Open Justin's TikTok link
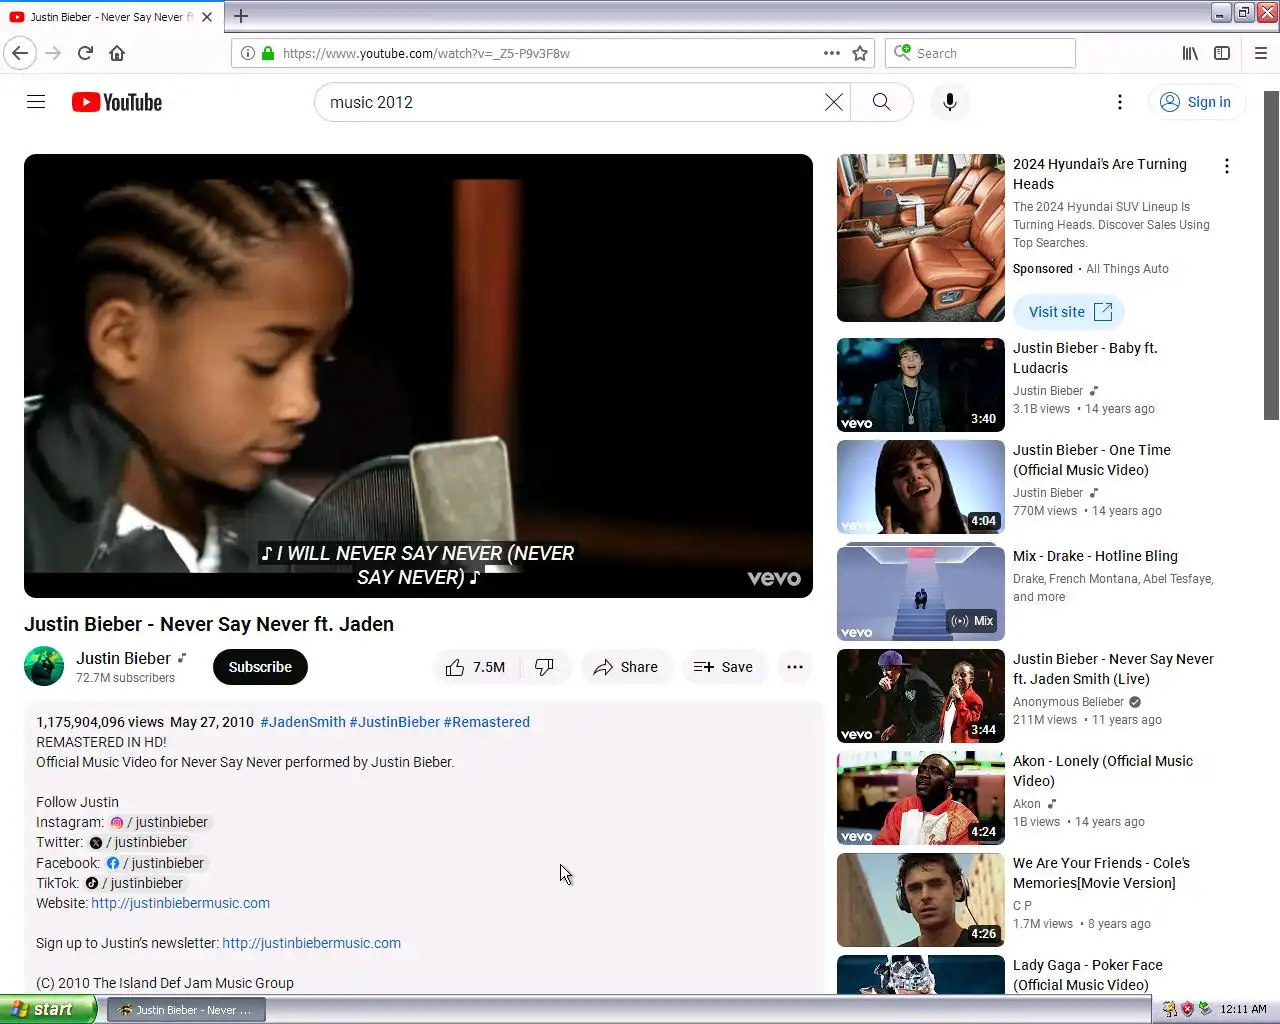The image size is (1280, 1024). (134, 883)
